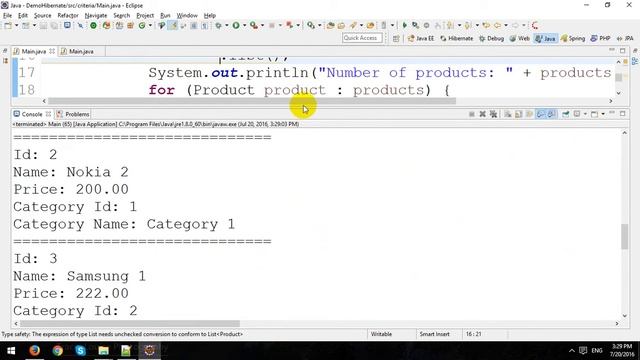Click Open Console icon

594,114
